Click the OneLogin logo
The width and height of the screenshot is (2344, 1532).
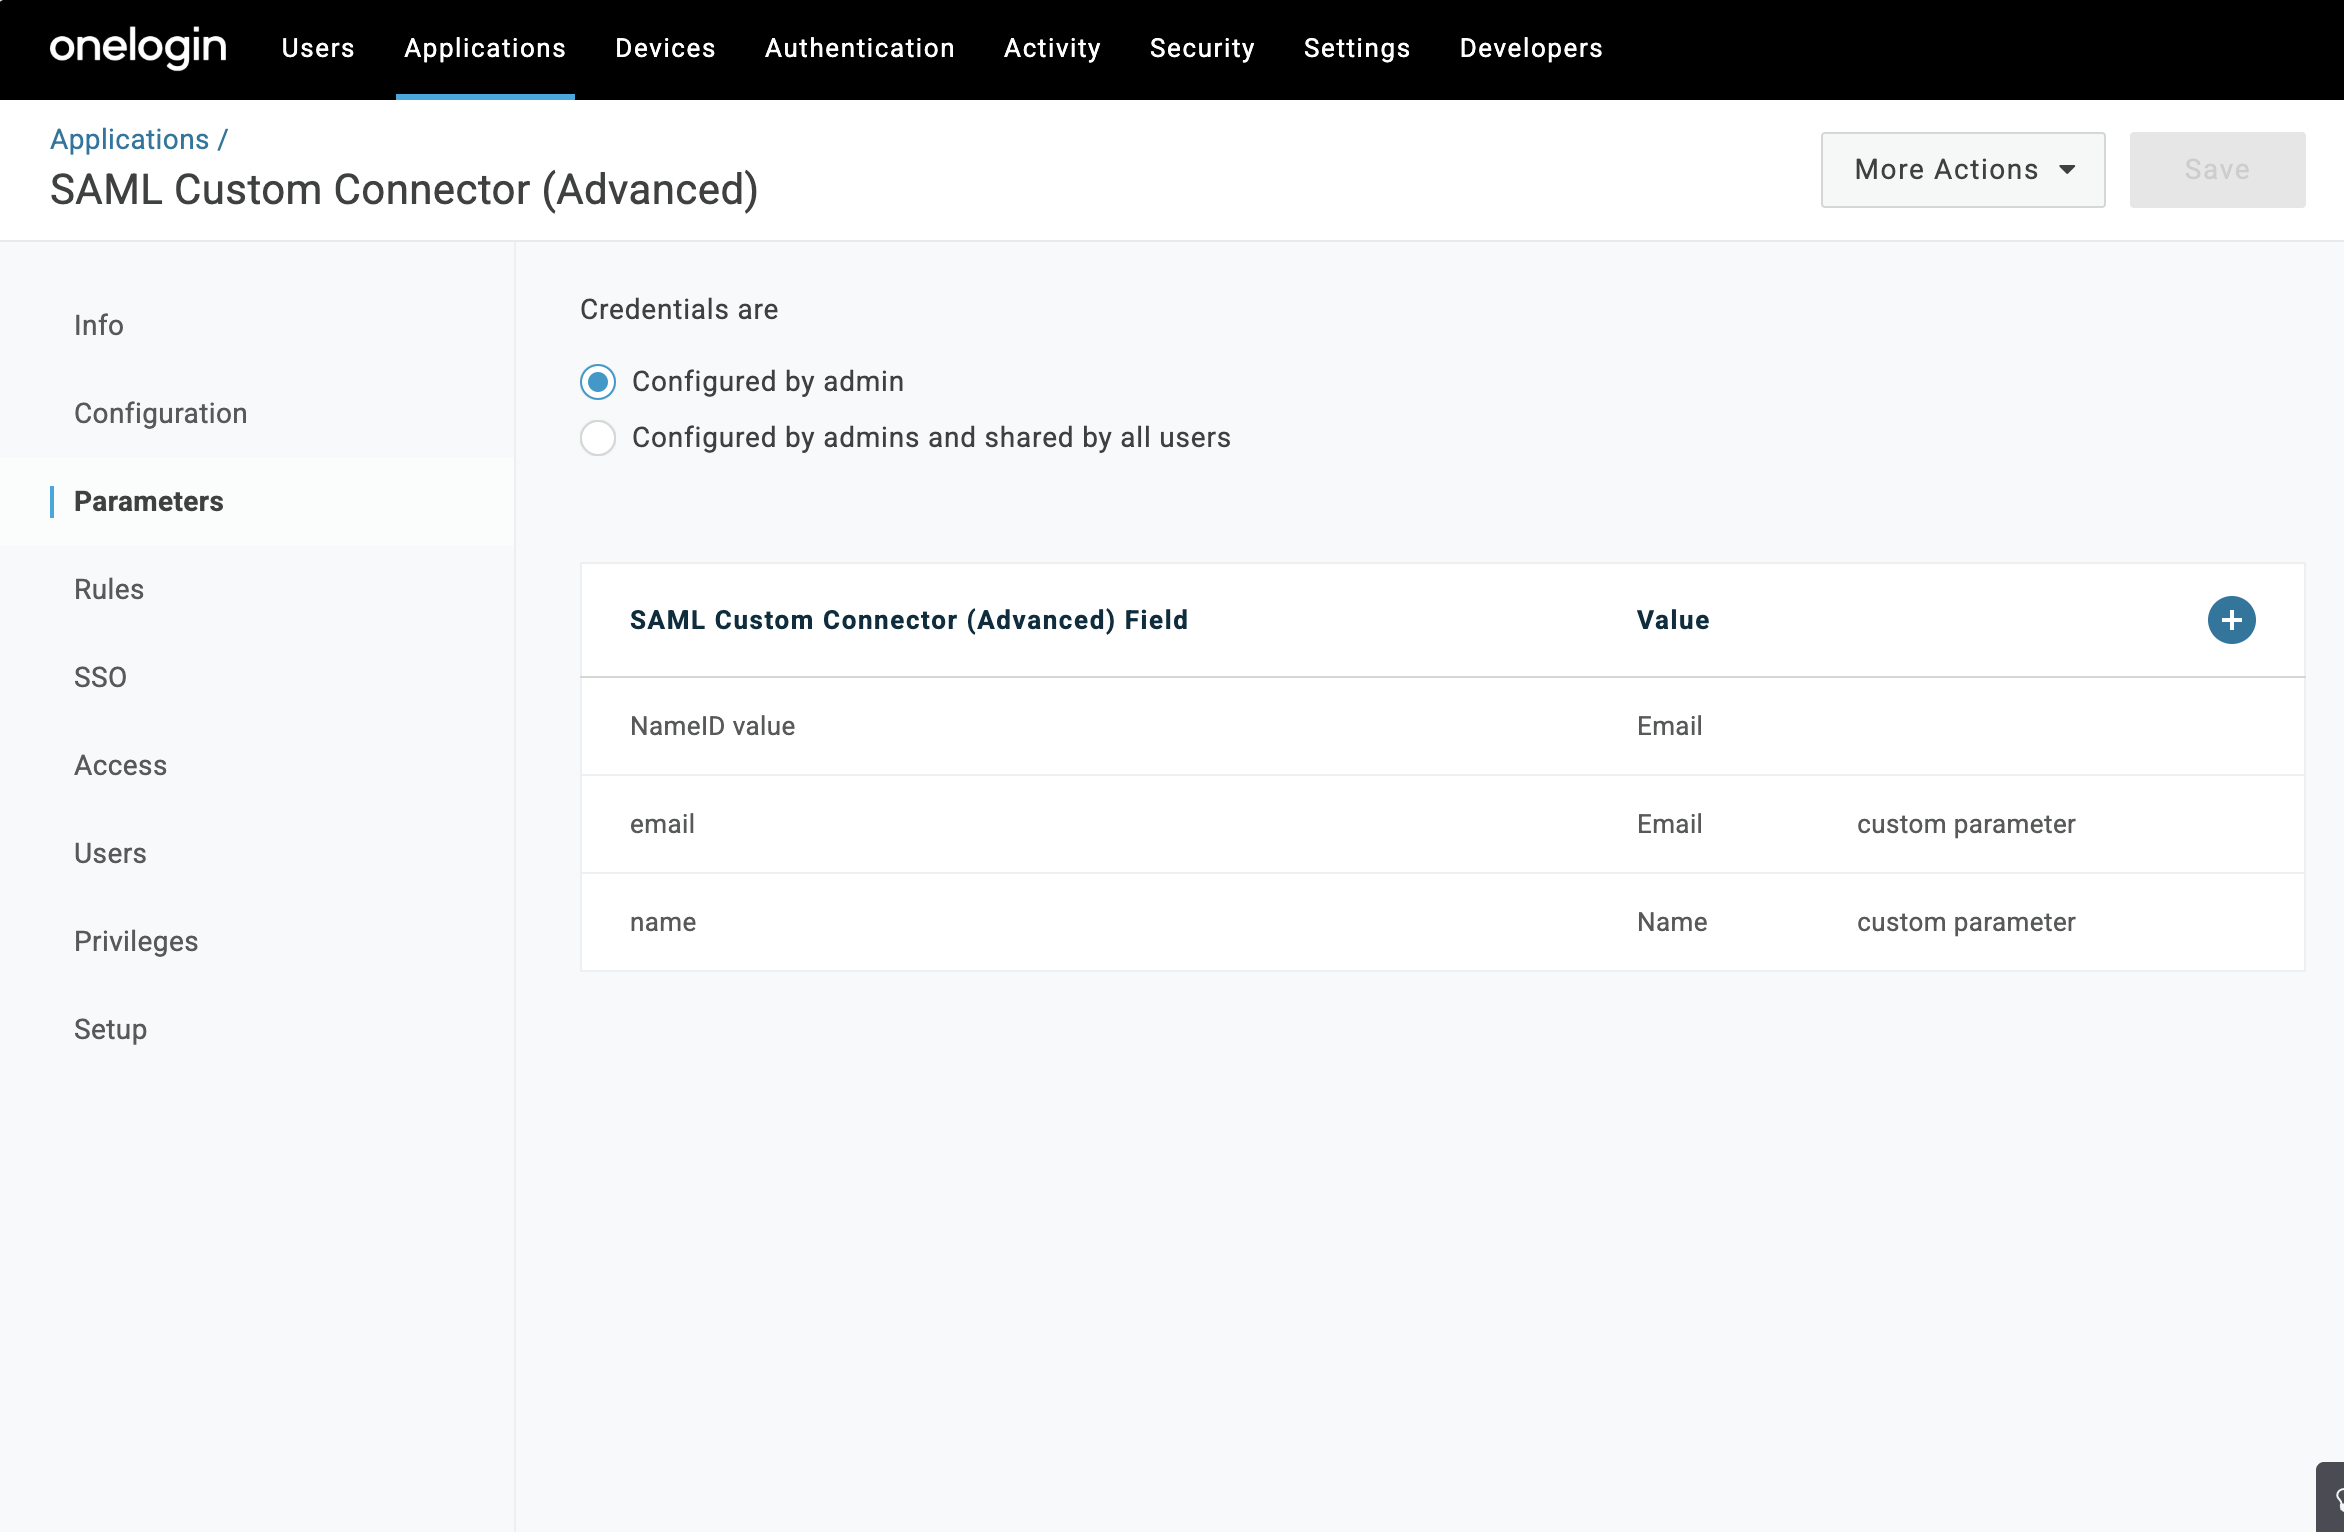pyautogui.click(x=138, y=48)
